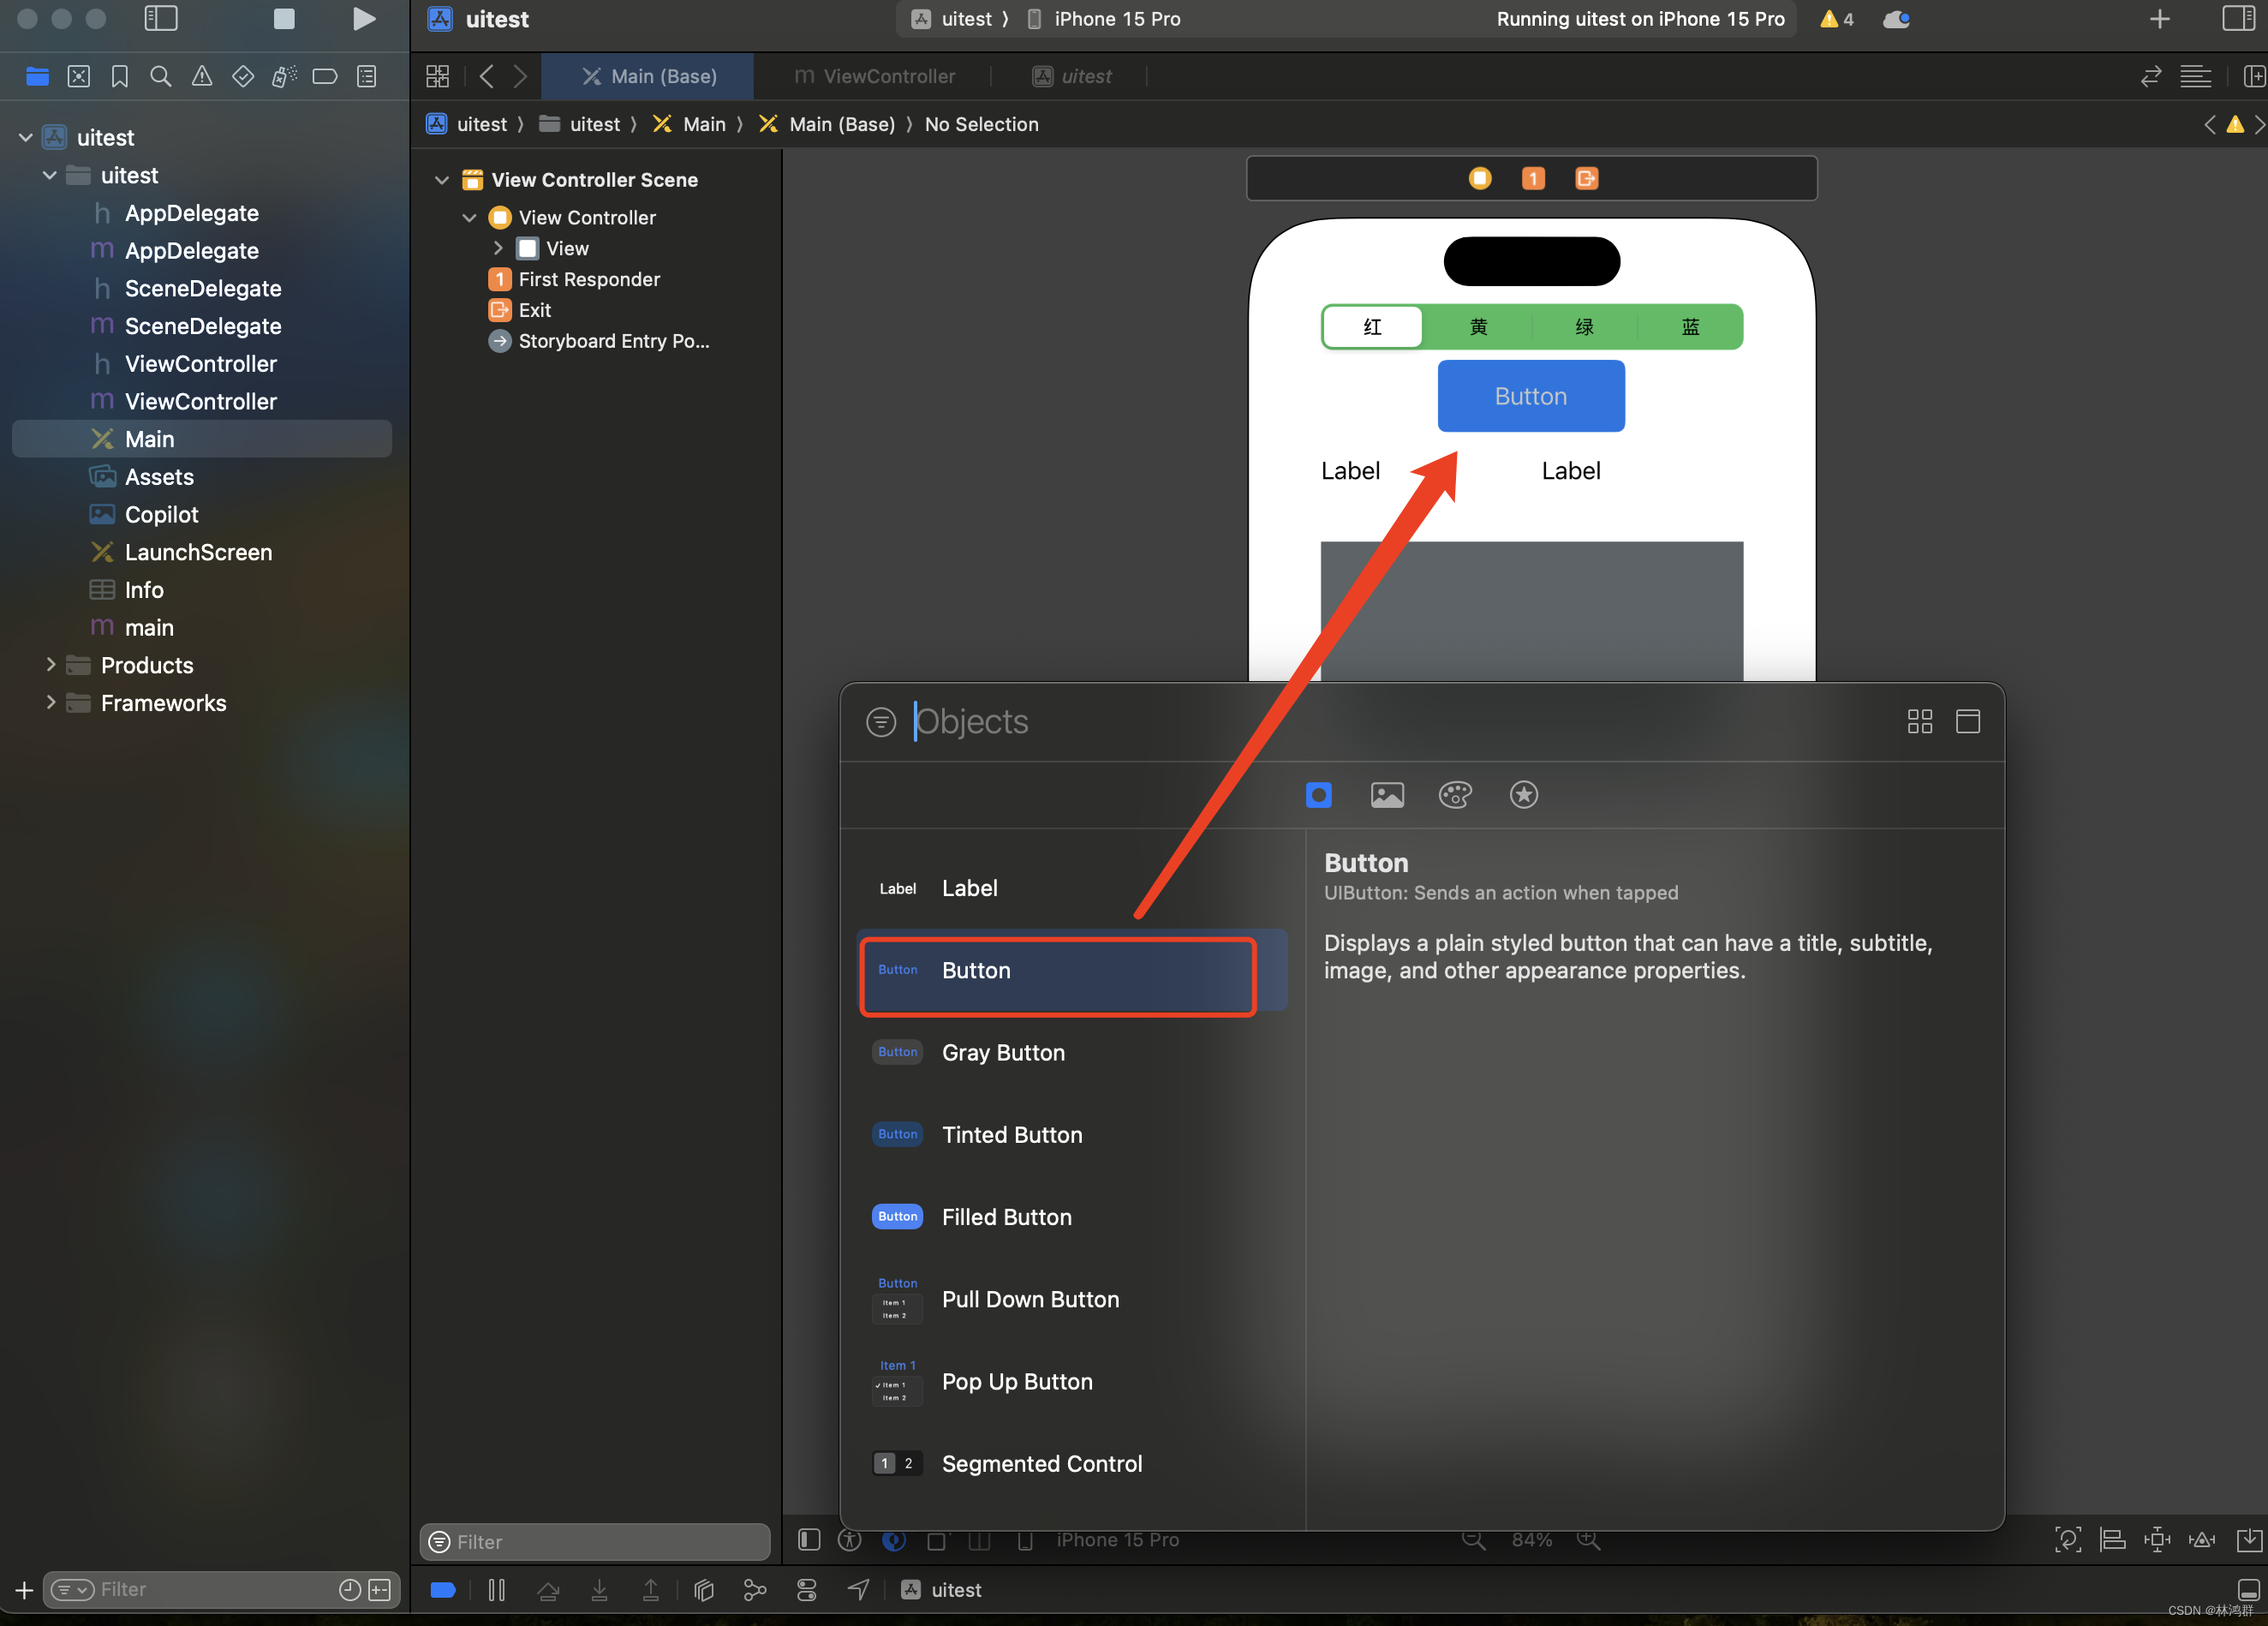
Task: Collapse the uitest group folder
Action: coord(49,175)
